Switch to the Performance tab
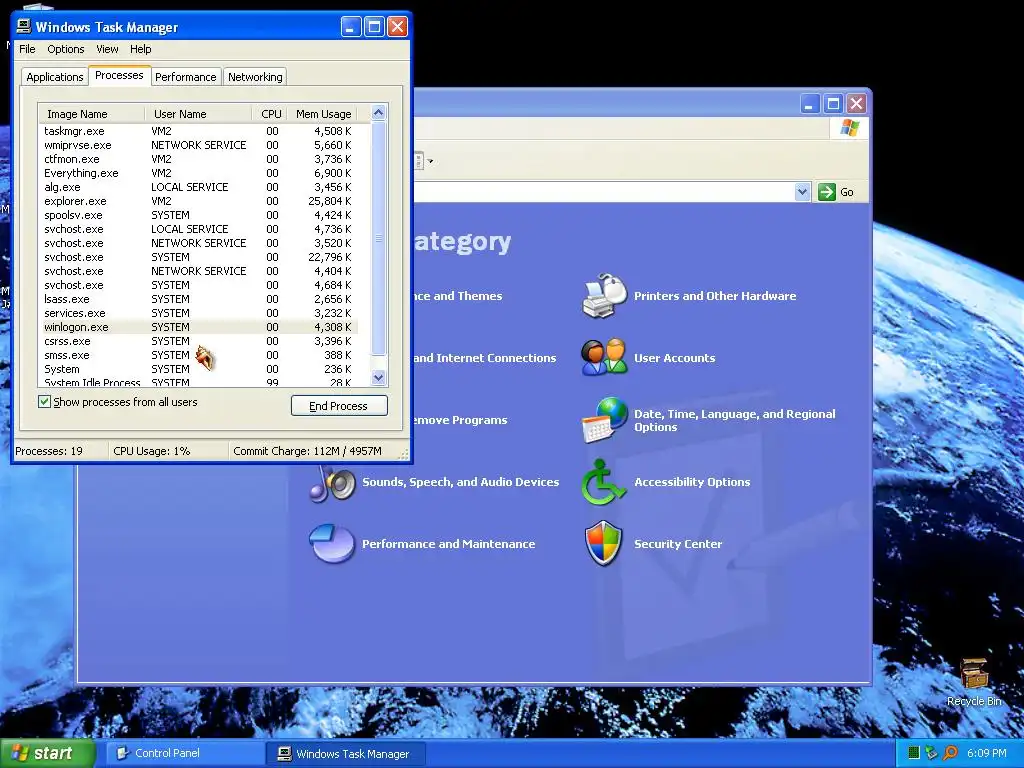1024x768 pixels. click(185, 77)
